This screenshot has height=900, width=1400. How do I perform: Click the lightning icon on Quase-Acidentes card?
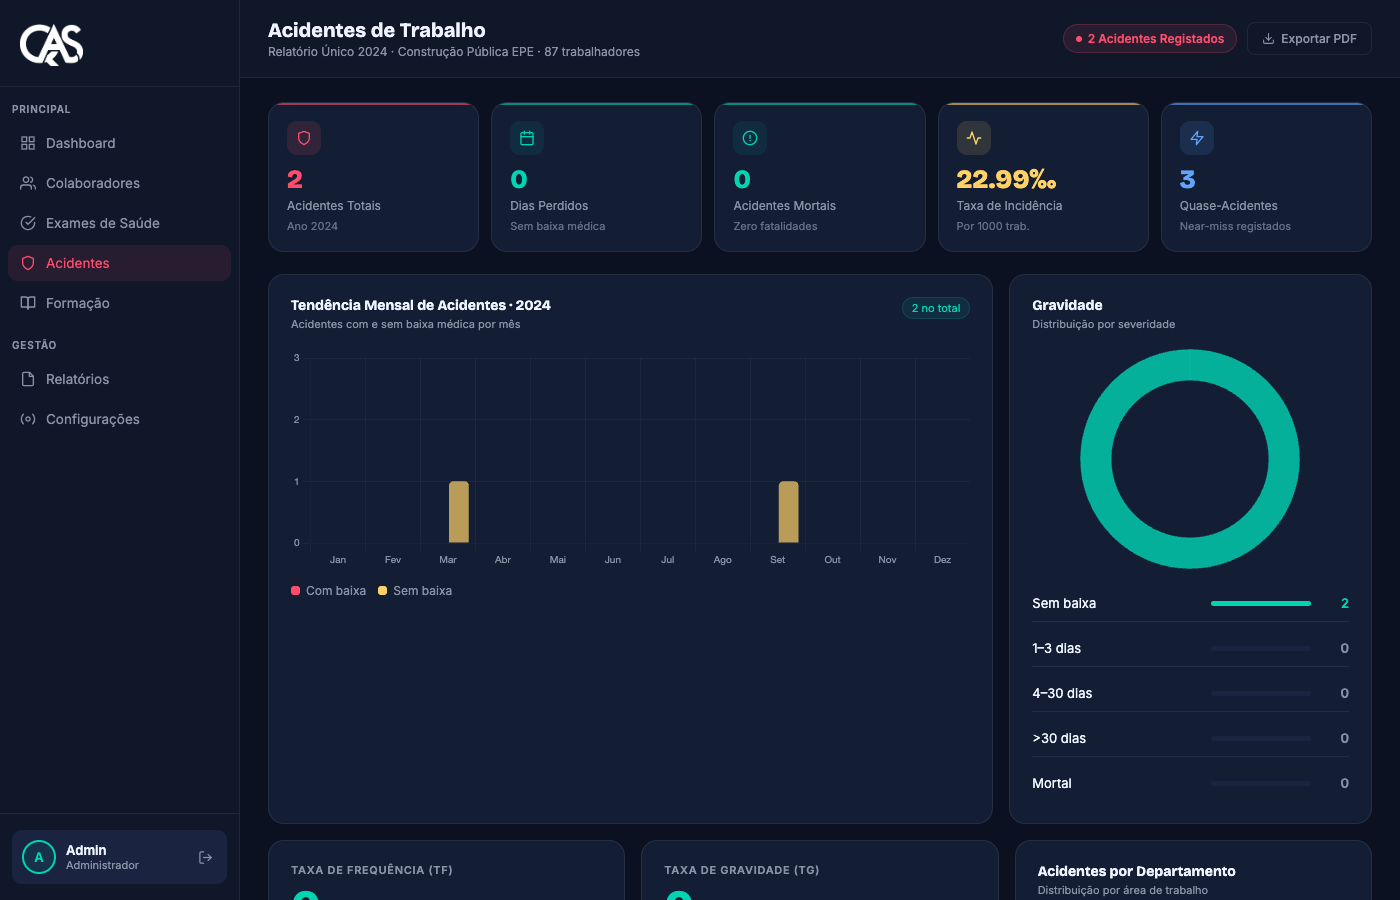point(1197,138)
